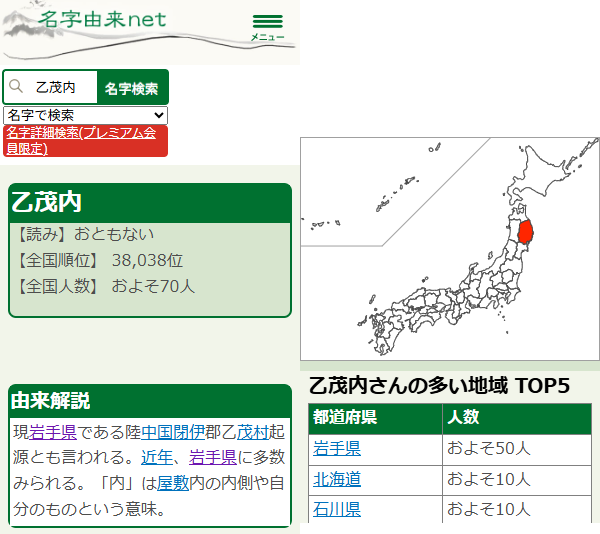Select 北海道 in the TOP5 table
This screenshot has height=534, width=600.
tap(337, 479)
